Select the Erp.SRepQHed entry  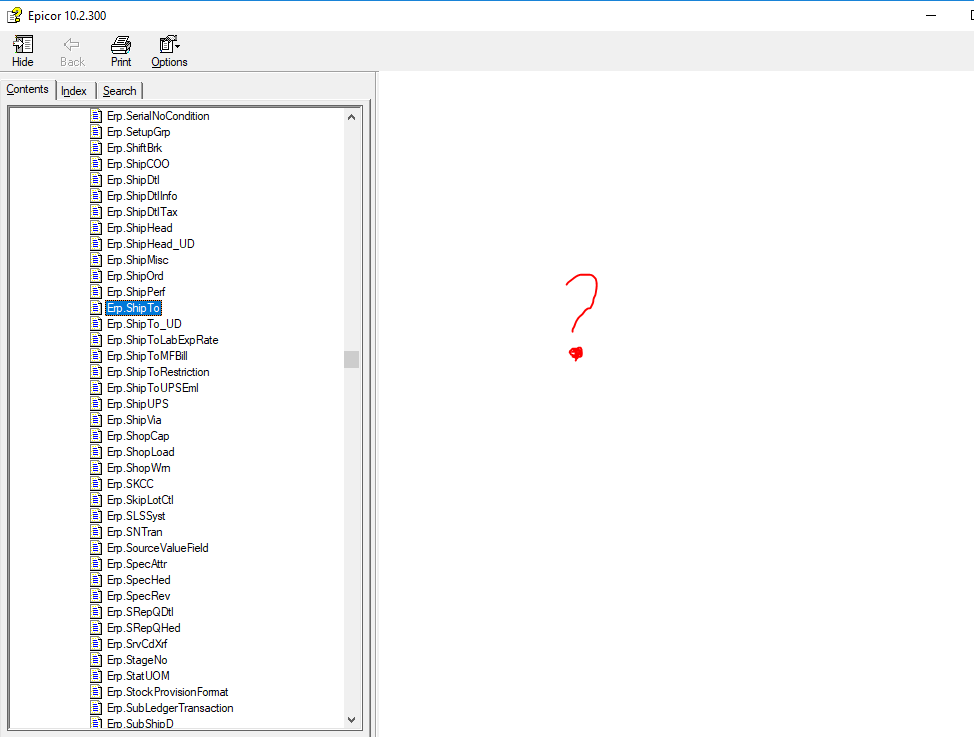pyautogui.click(x=143, y=628)
